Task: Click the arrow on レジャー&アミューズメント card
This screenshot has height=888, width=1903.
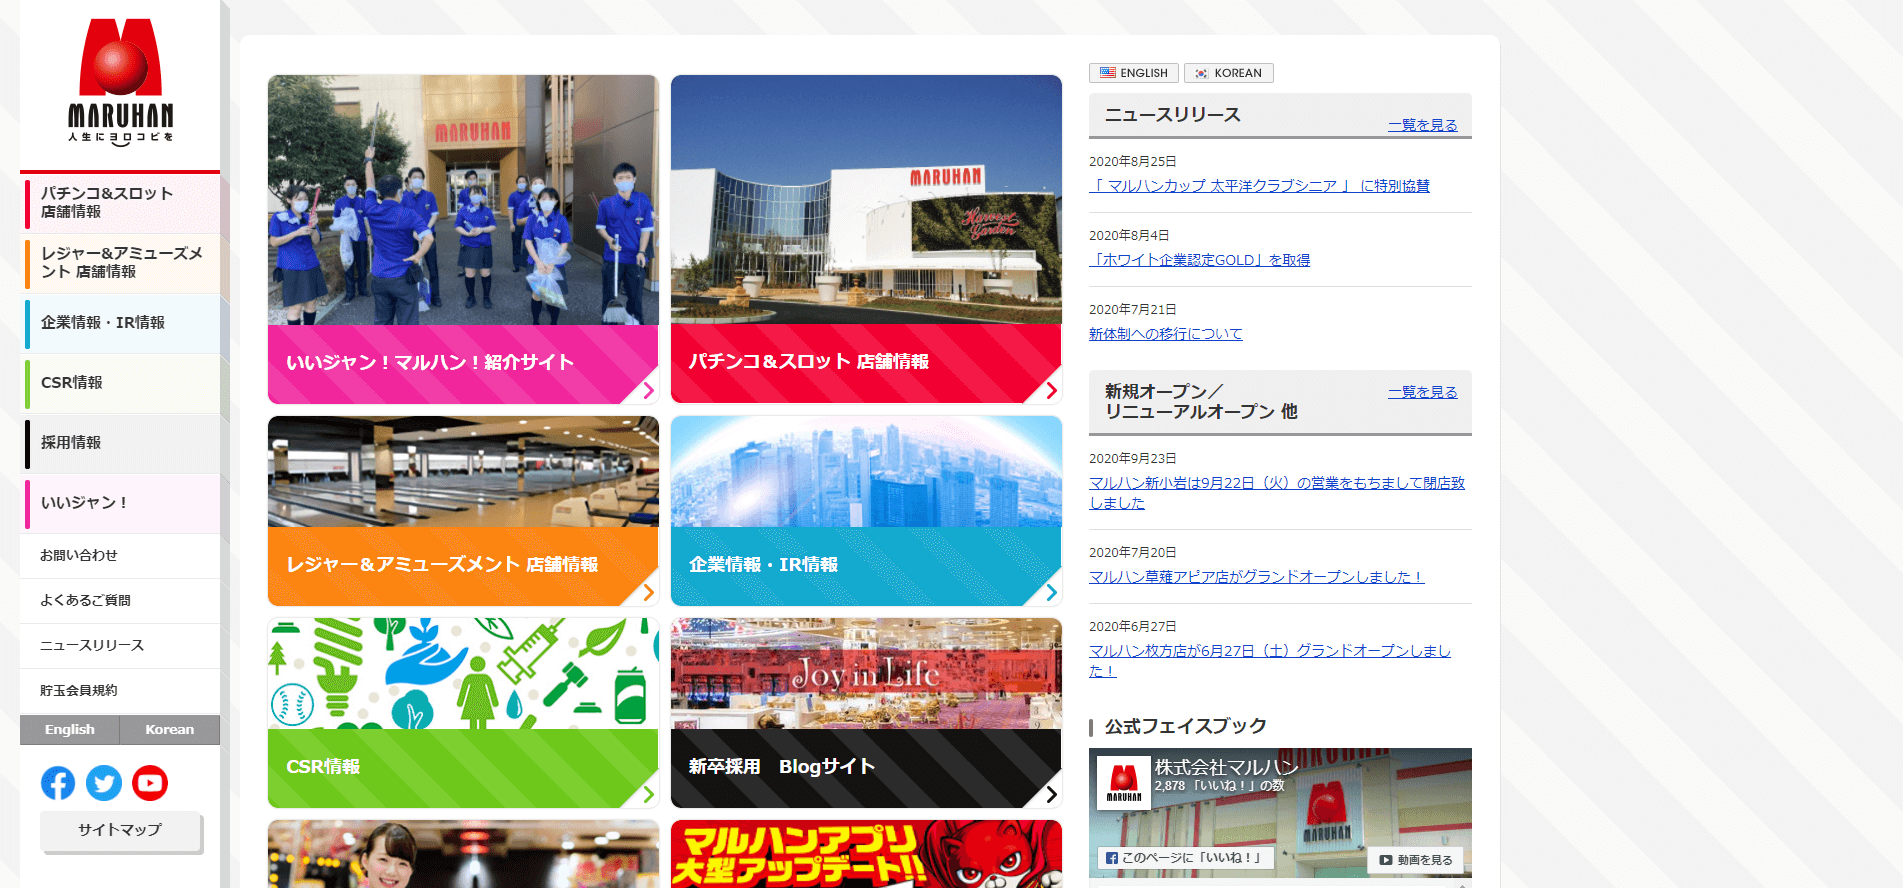Action: pyautogui.click(x=648, y=592)
